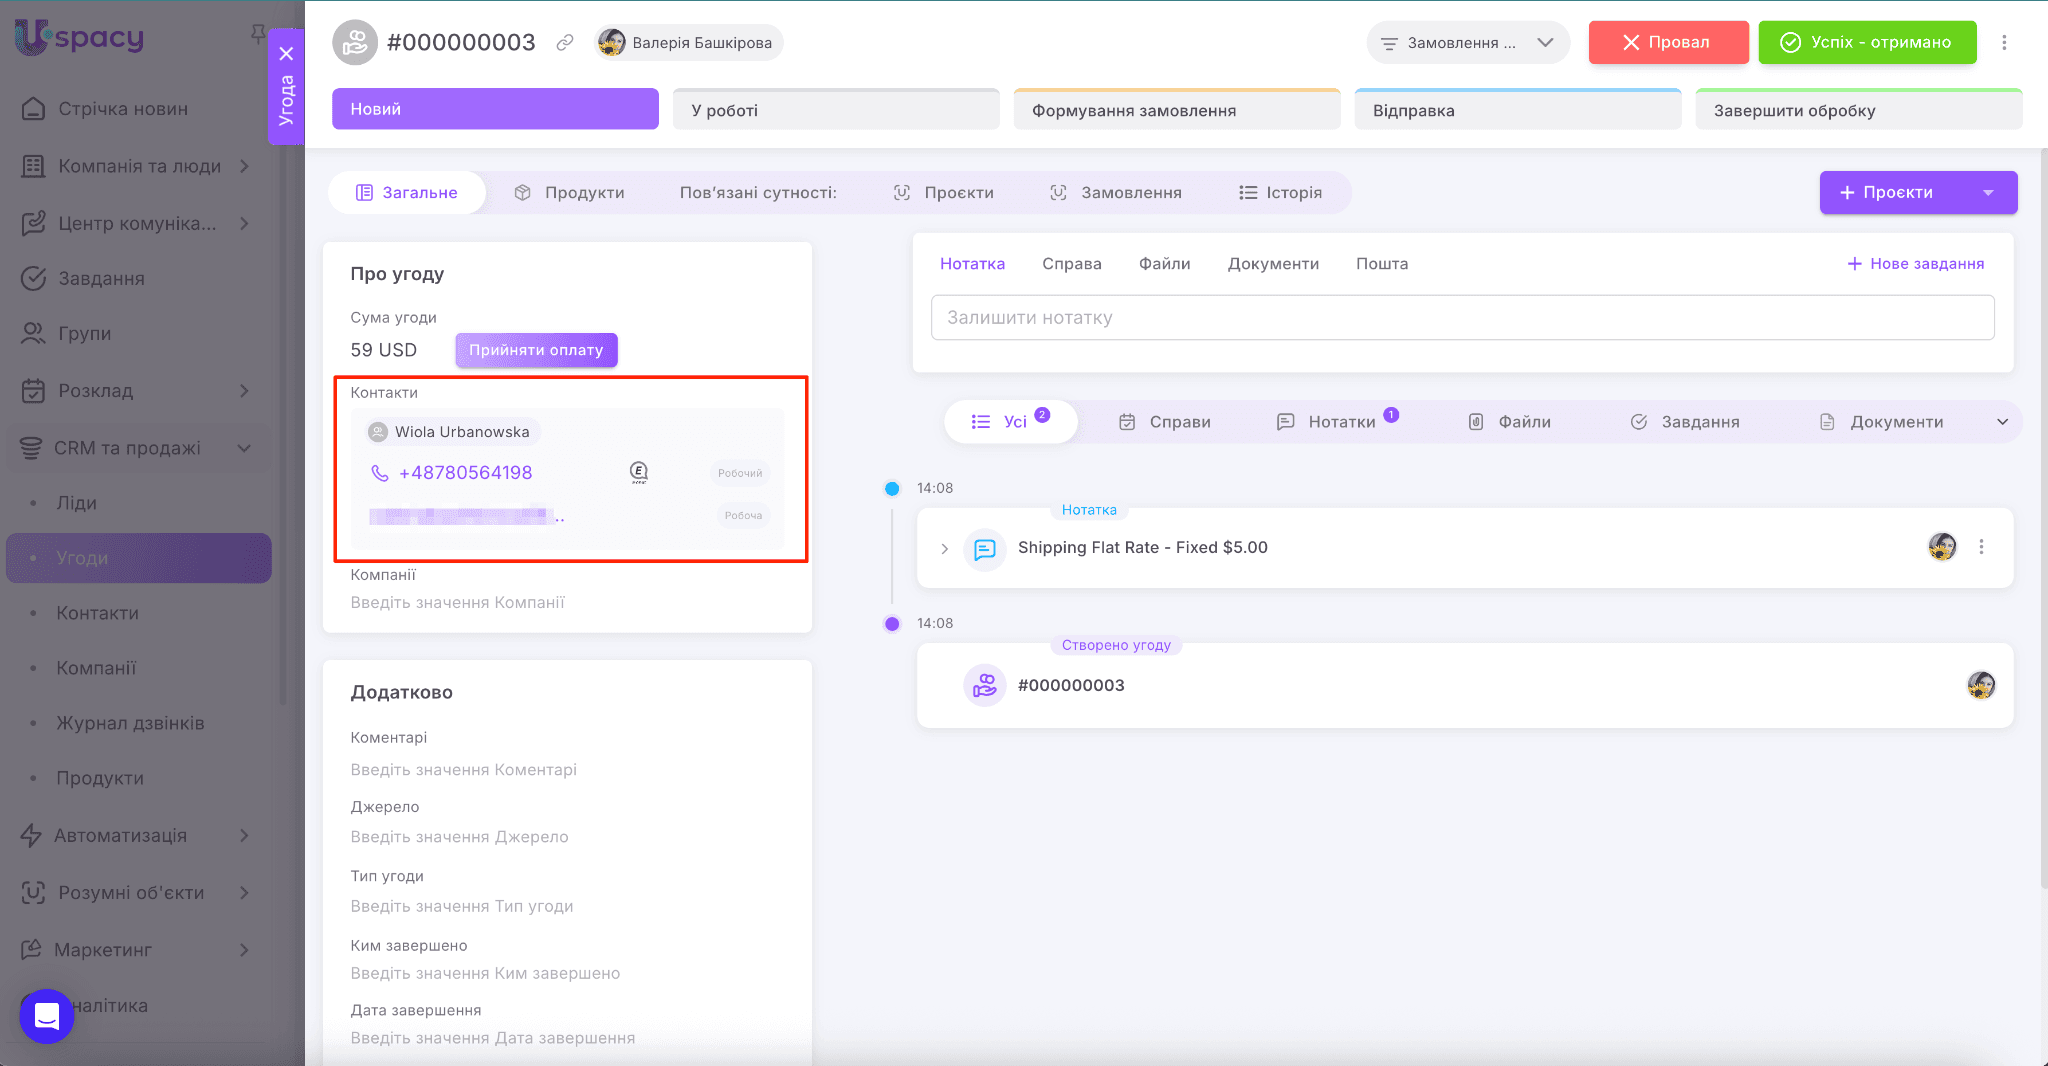Open Контакти in sidebar
Viewport: 2048px width, 1066px height.
[x=97, y=613]
